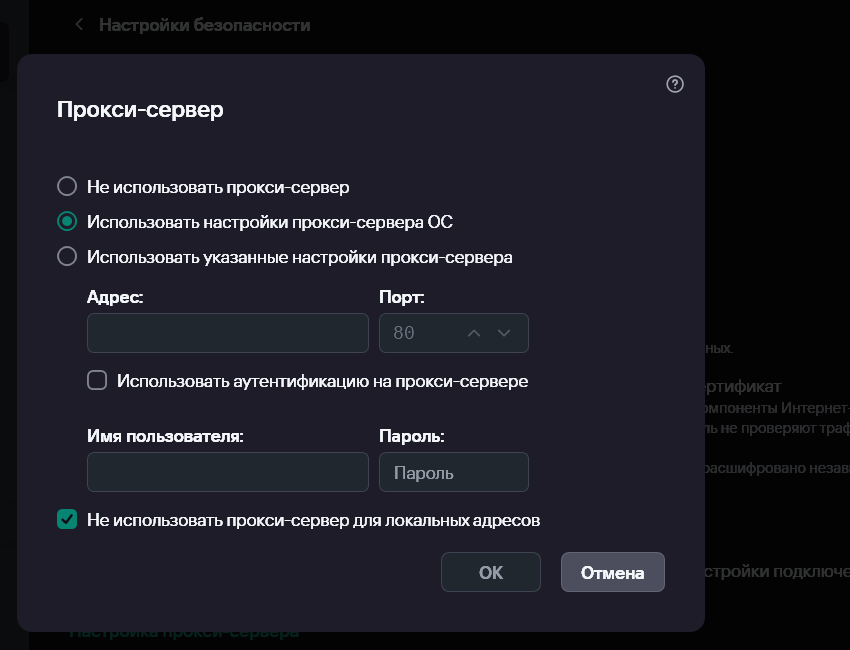Click the help question mark icon
The height and width of the screenshot is (650, 850).
coord(675,85)
